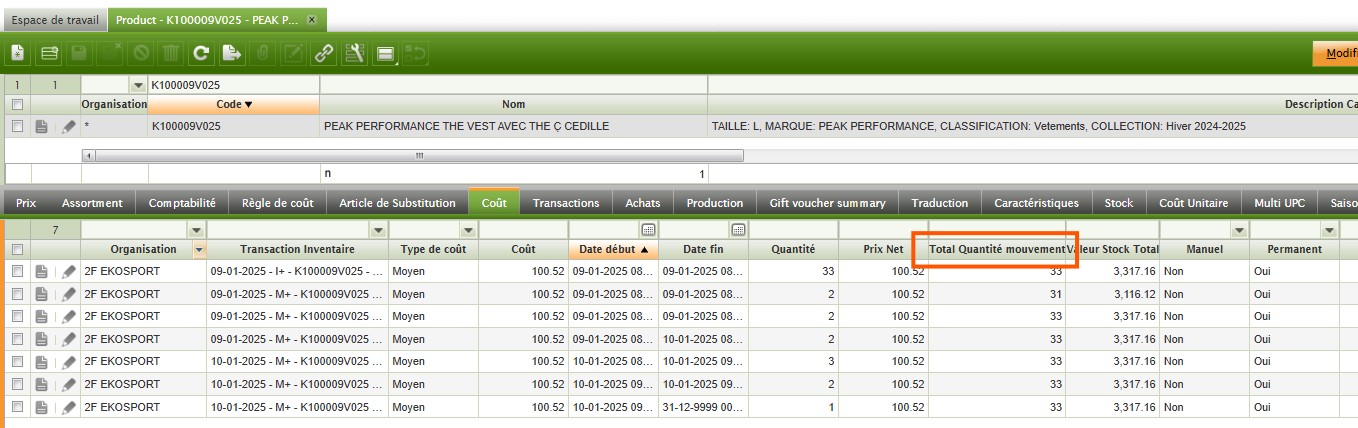Image resolution: width=1358 pixels, height=428 pixels.
Task: Tick the product K100009V025 row checkbox
Action: (x=17, y=127)
